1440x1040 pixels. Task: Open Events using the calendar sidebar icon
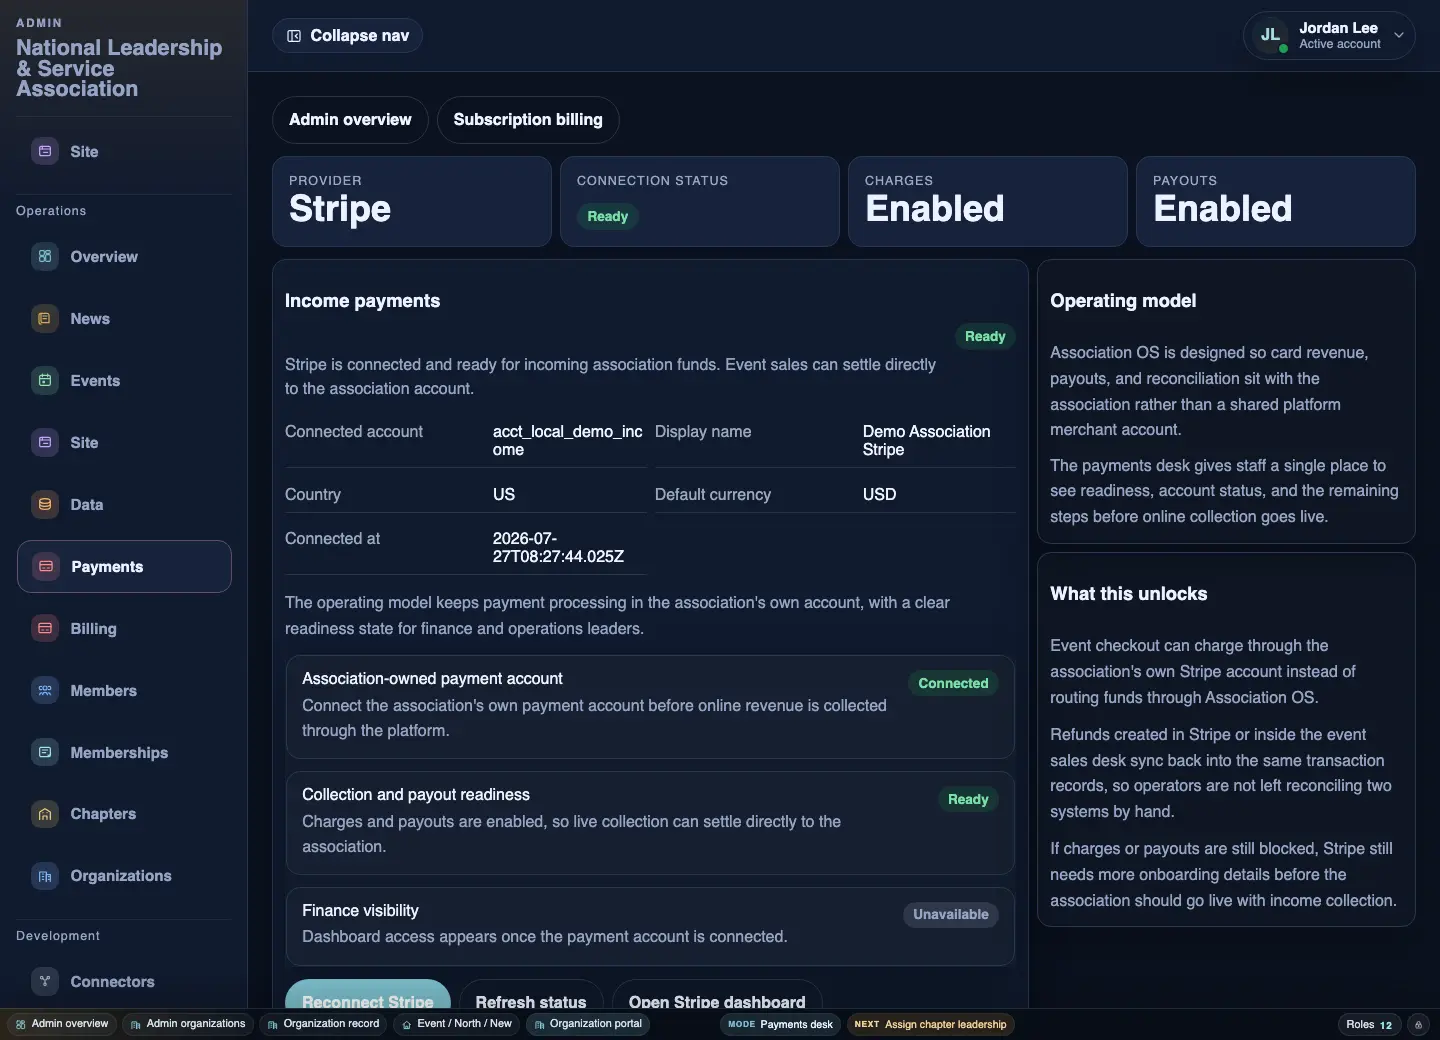45,381
